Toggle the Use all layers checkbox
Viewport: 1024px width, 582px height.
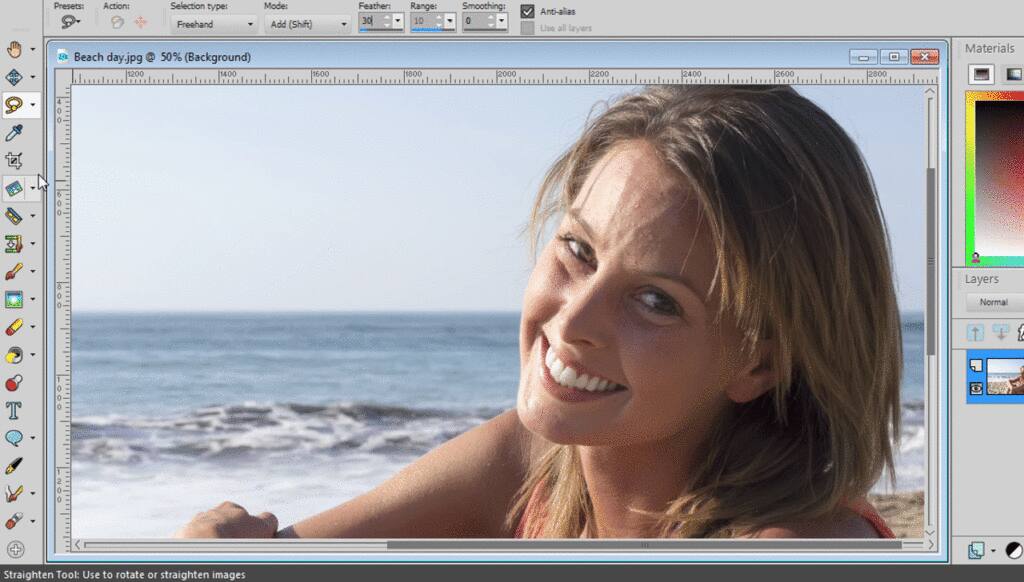click(x=527, y=28)
